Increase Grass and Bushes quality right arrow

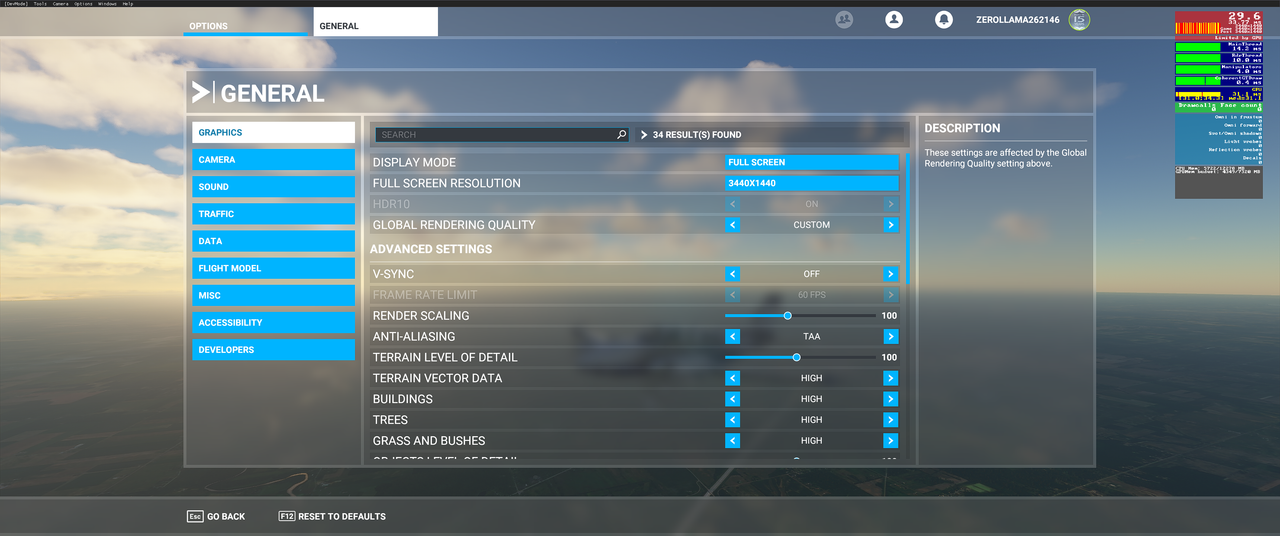click(891, 441)
